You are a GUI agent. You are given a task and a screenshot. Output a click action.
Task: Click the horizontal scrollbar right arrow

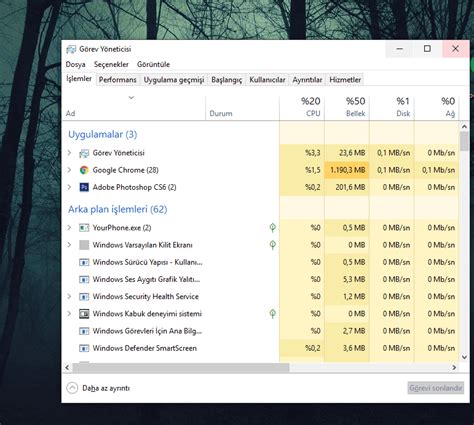(454, 368)
